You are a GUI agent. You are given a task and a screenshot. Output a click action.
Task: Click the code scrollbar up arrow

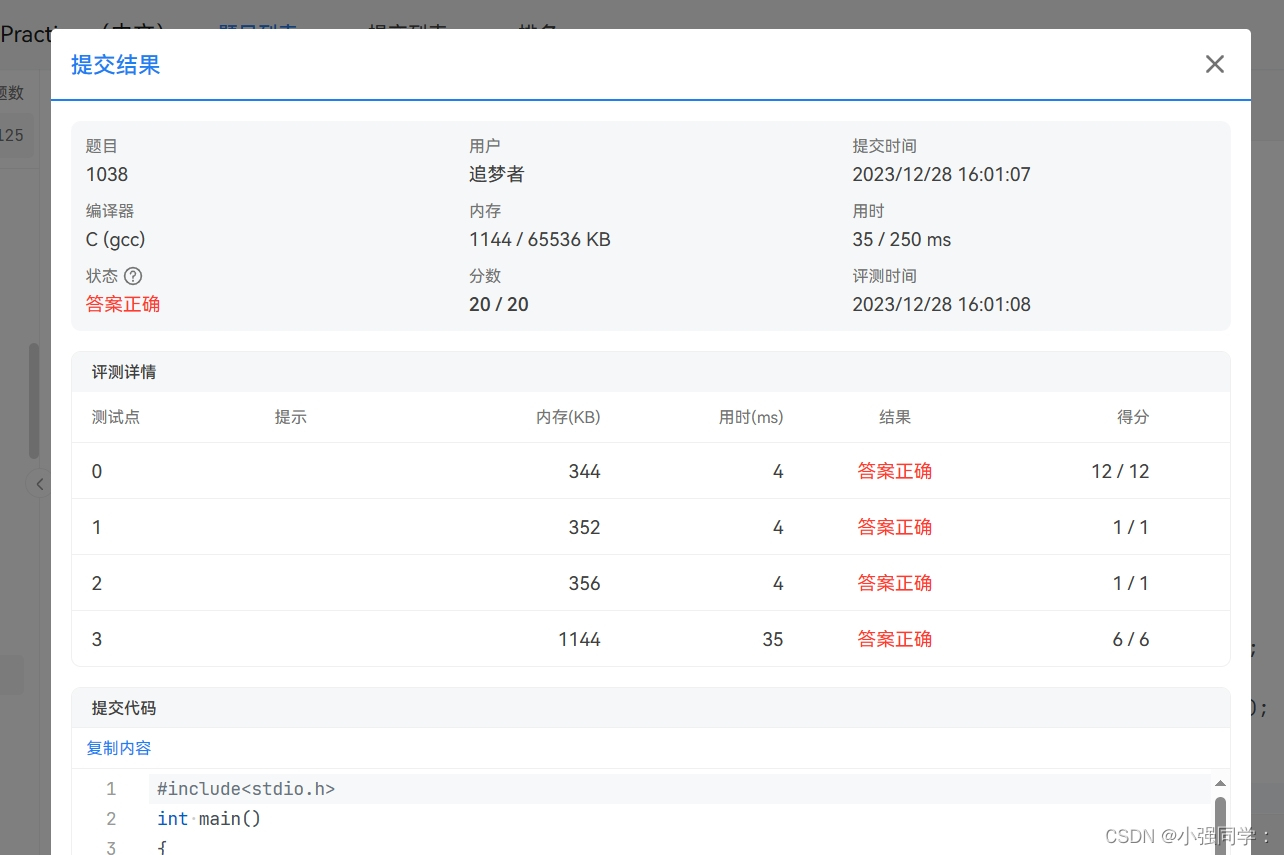tap(1220, 783)
